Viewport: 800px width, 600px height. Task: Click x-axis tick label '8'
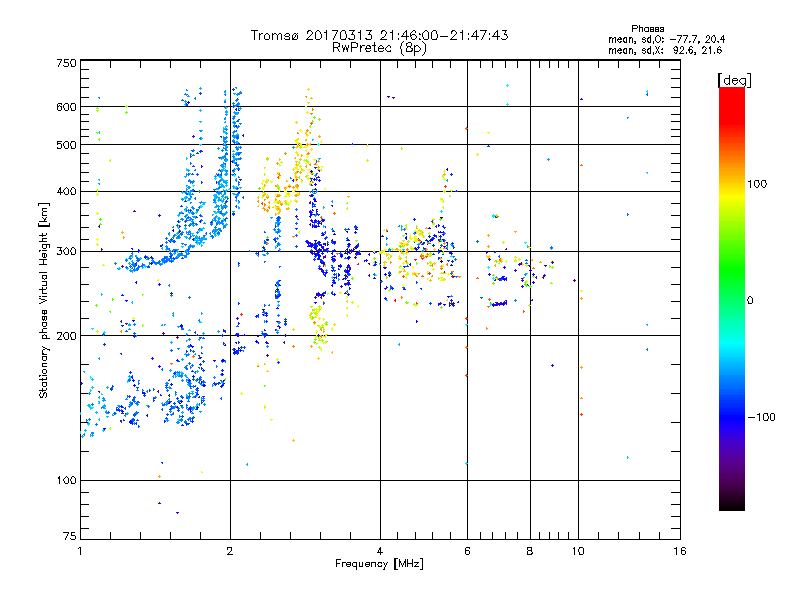click(530, 551)
